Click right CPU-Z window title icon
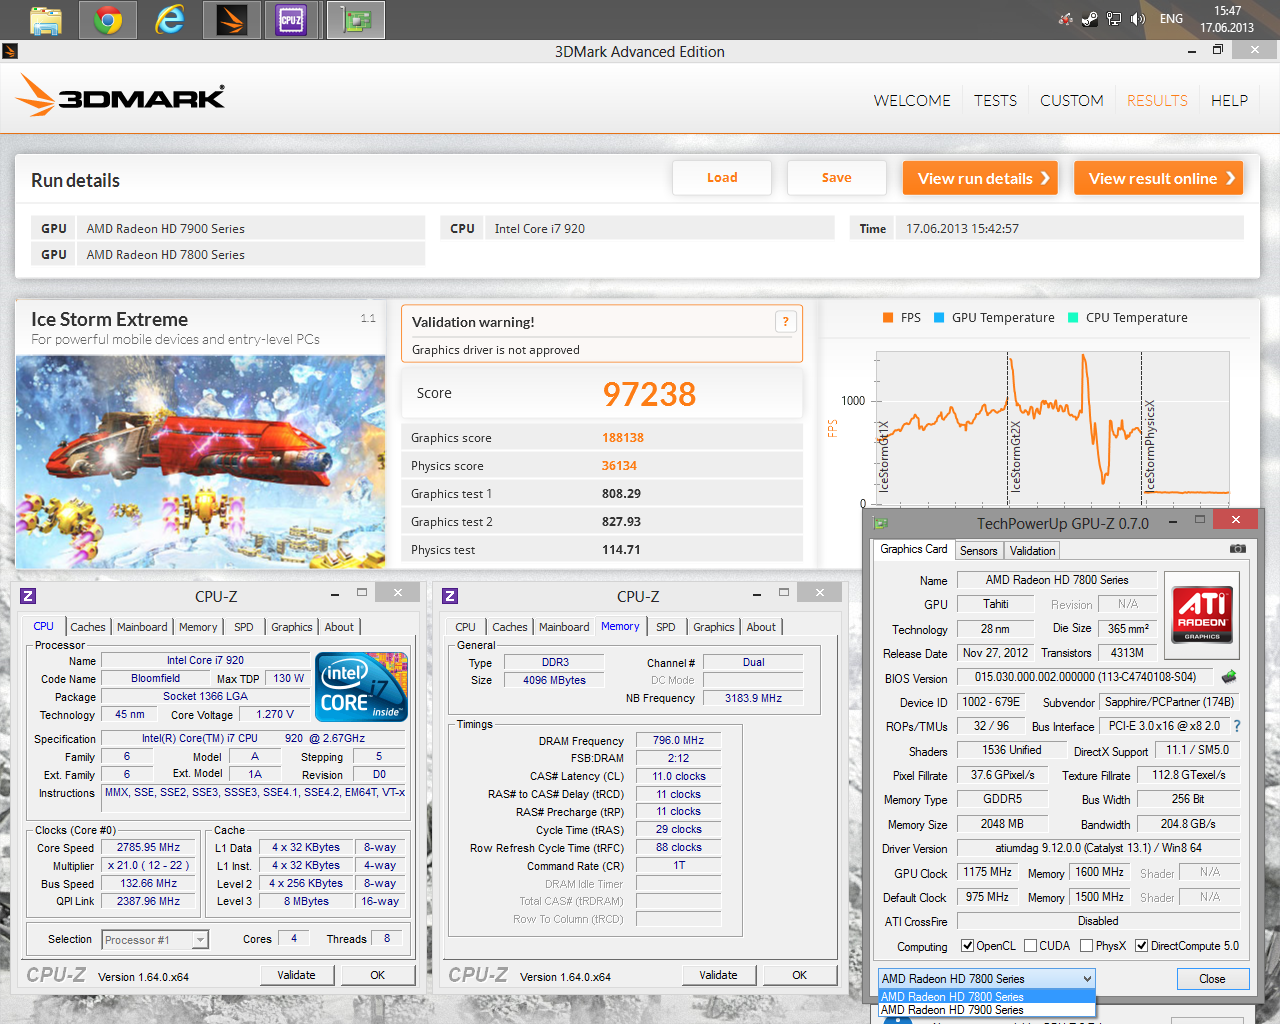The height and width of the screenshot is (1024, 1280). 450,596
